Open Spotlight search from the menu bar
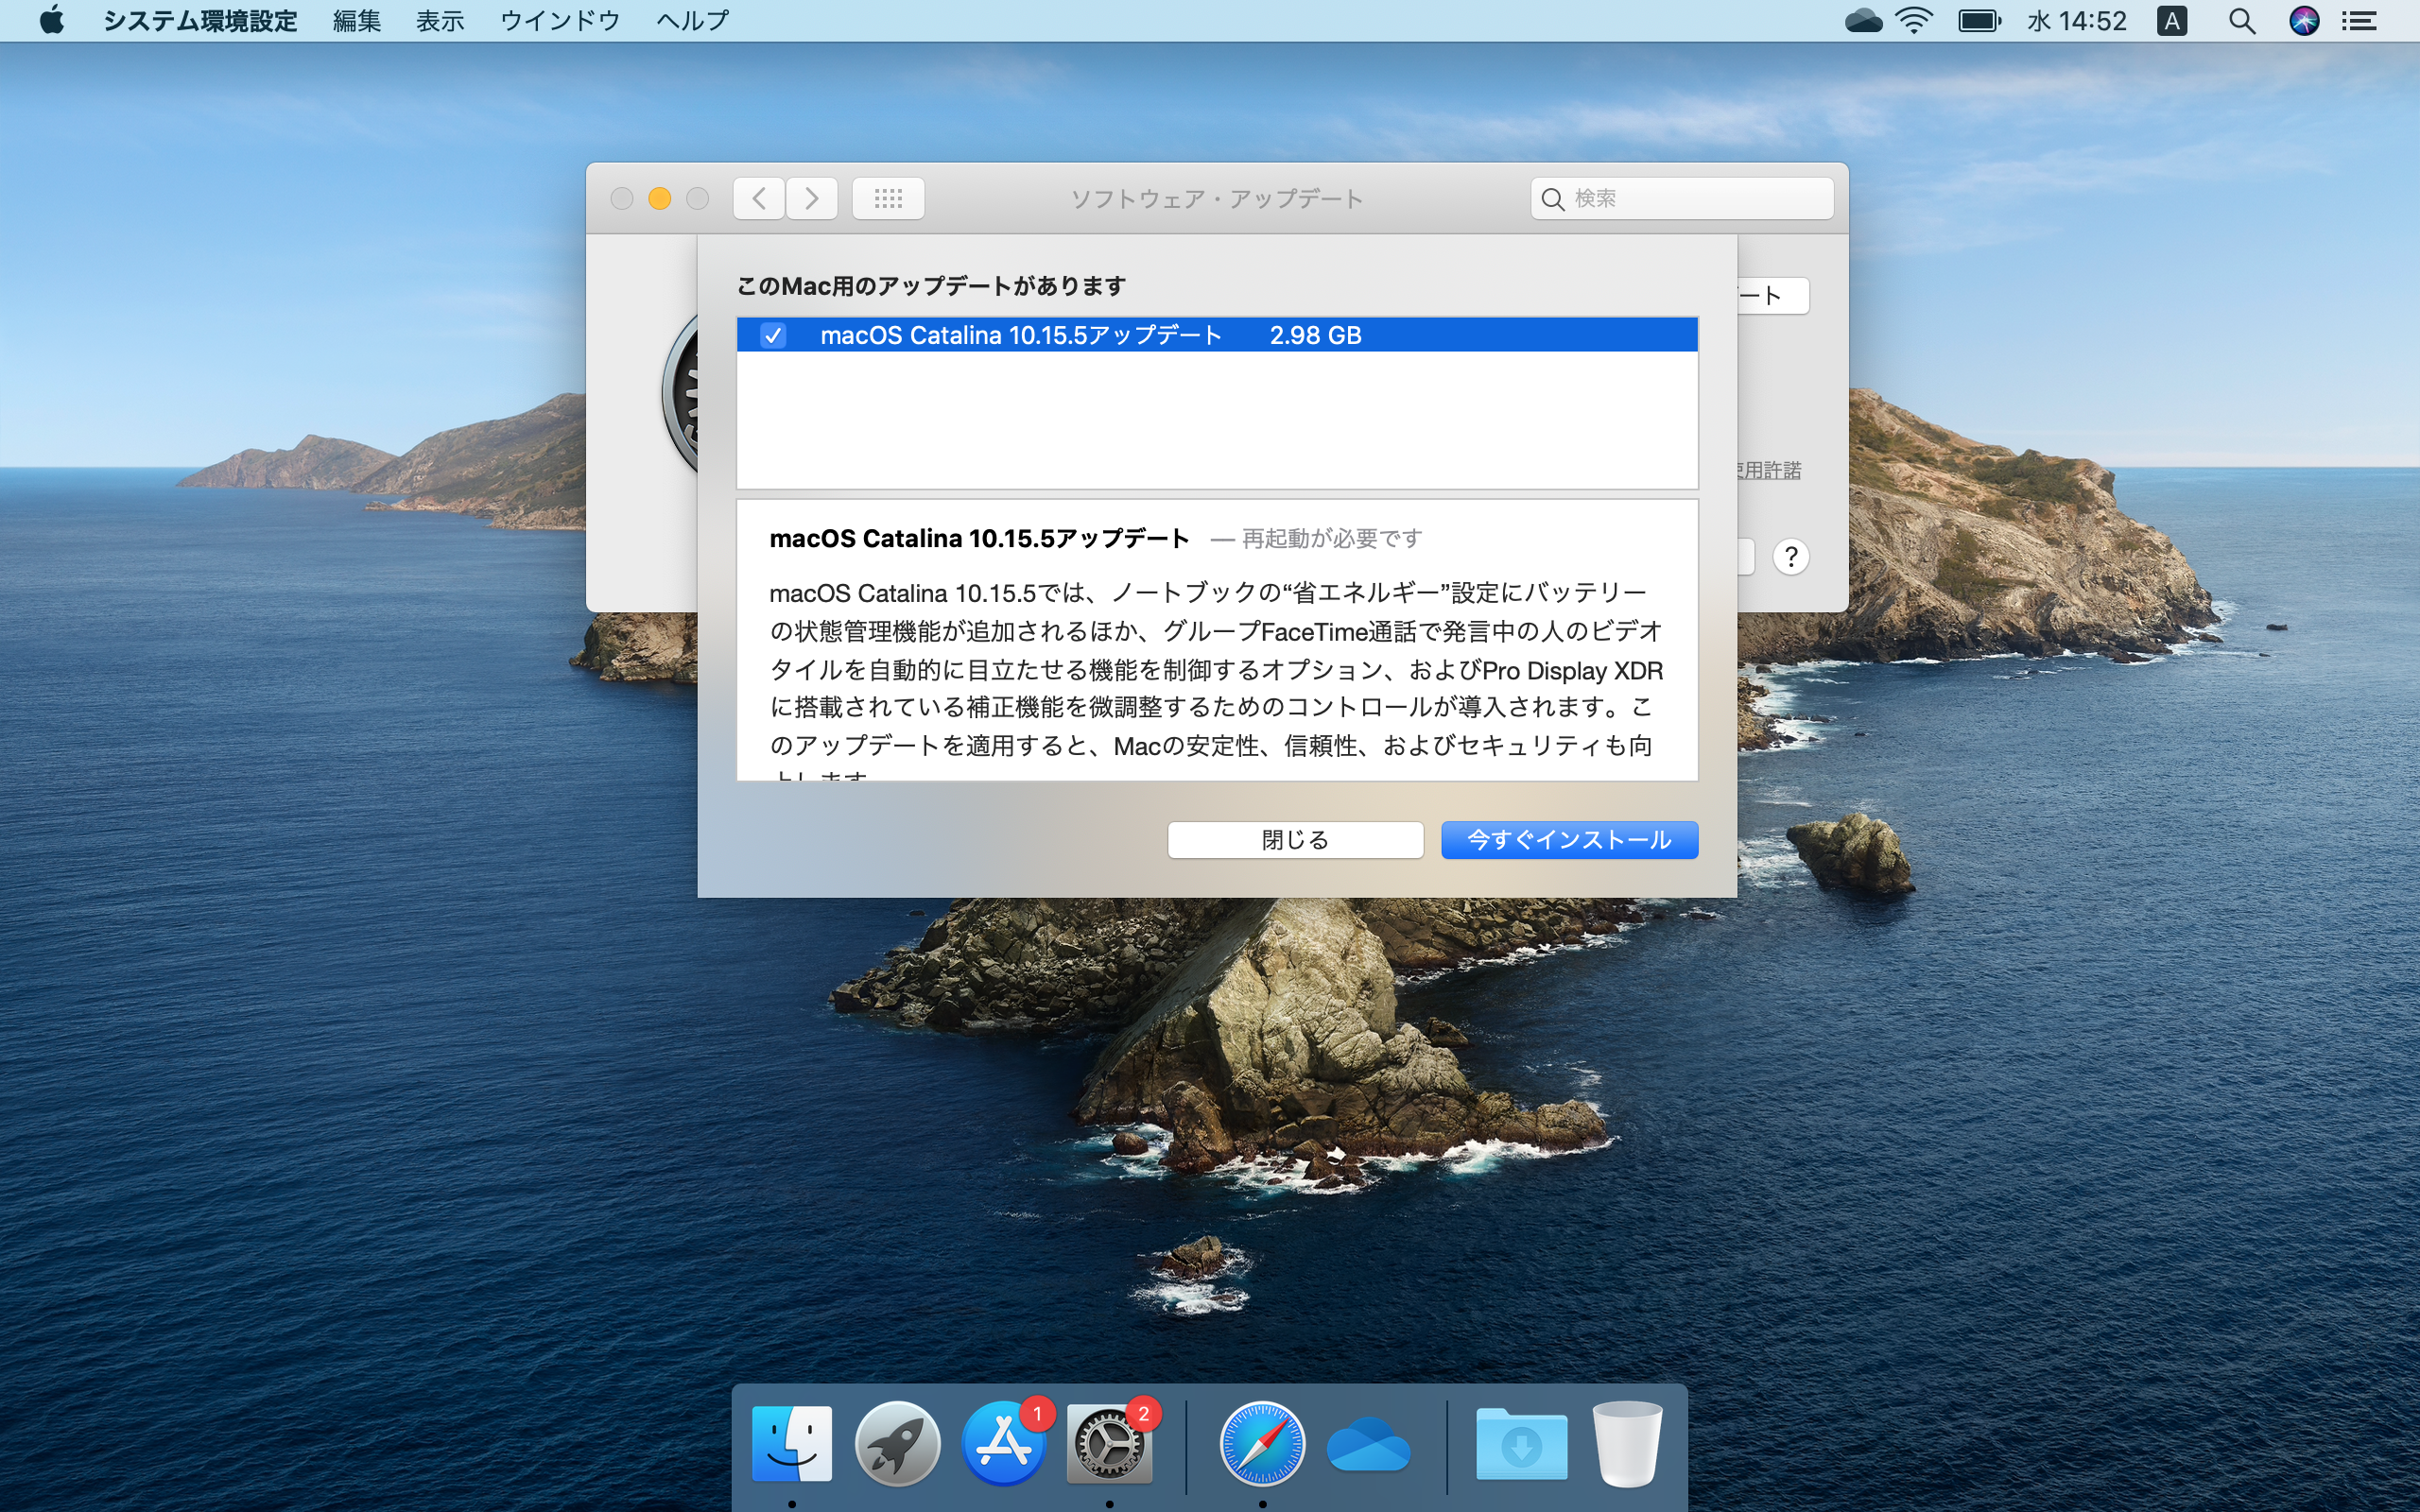The height and width of the screenshot is (1512, 2420). (x=2243, y=20)
